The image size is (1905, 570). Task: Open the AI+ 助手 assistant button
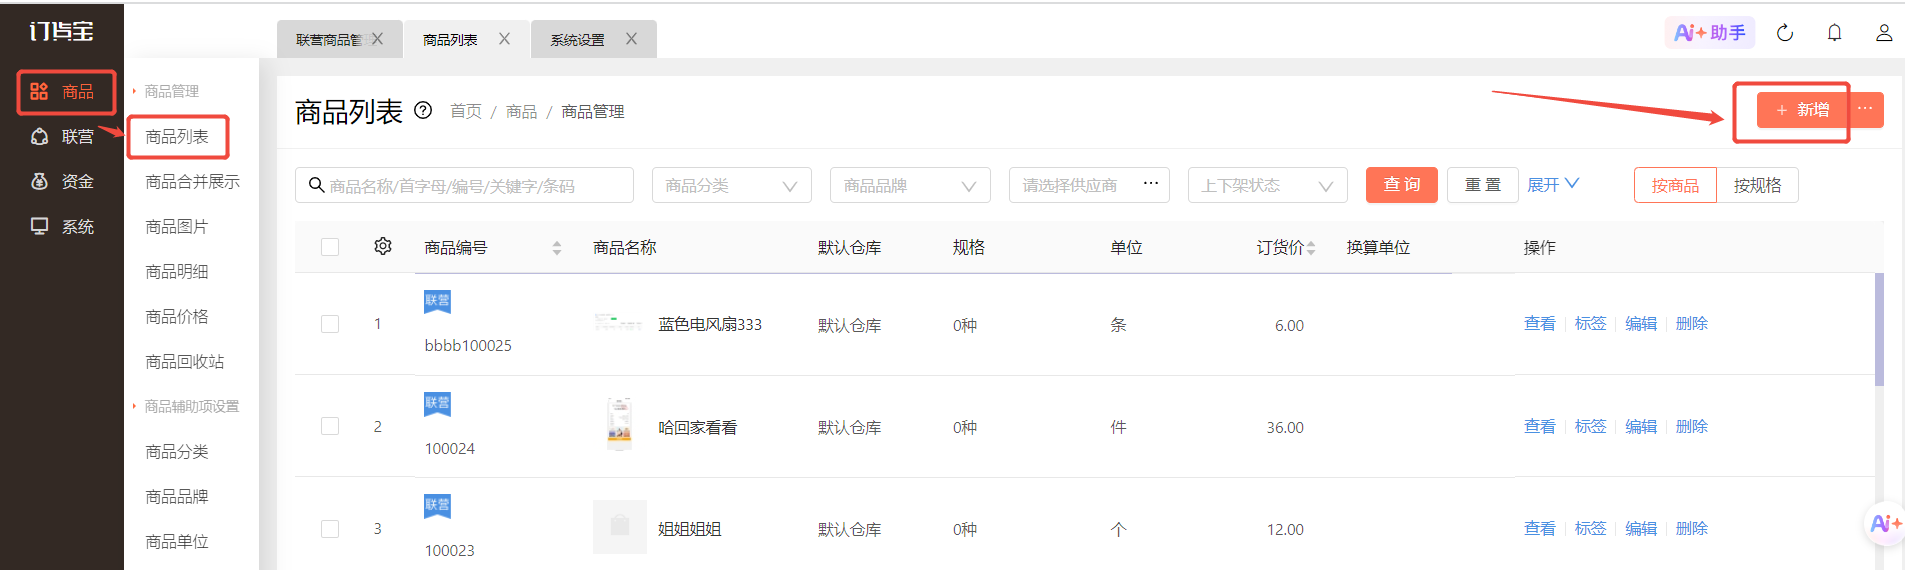[x=1710, y=33]
